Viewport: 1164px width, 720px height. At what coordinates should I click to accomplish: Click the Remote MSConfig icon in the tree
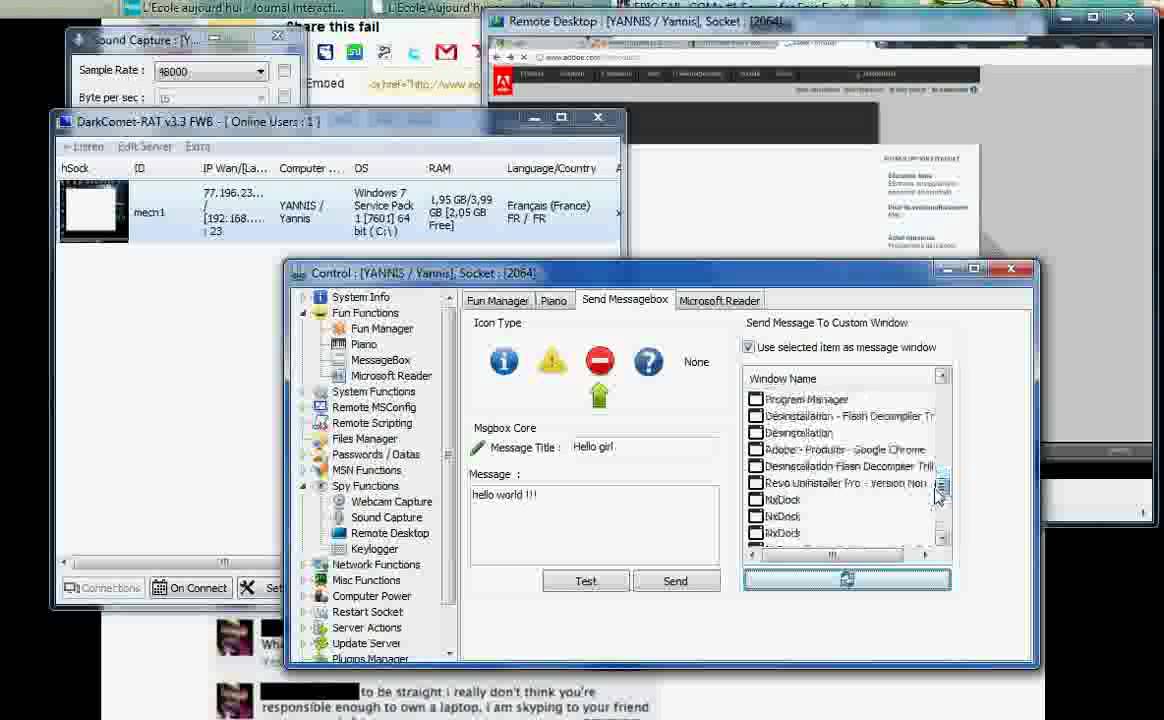321,407
